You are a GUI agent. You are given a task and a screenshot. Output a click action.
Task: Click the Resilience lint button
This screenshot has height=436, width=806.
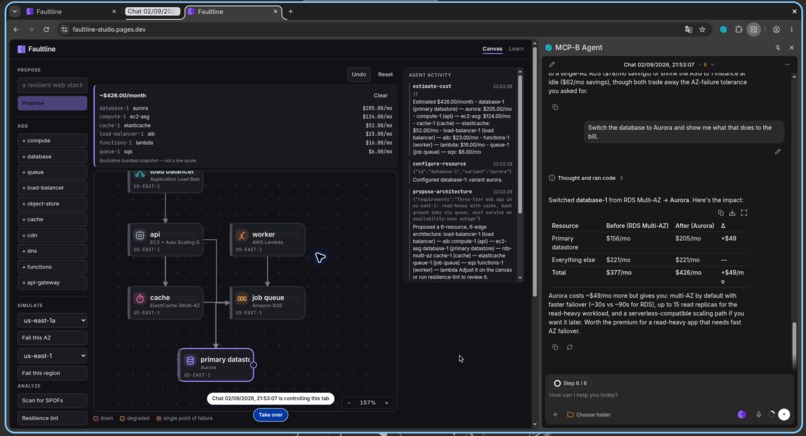pyautogui.click(x=52, y=418)
